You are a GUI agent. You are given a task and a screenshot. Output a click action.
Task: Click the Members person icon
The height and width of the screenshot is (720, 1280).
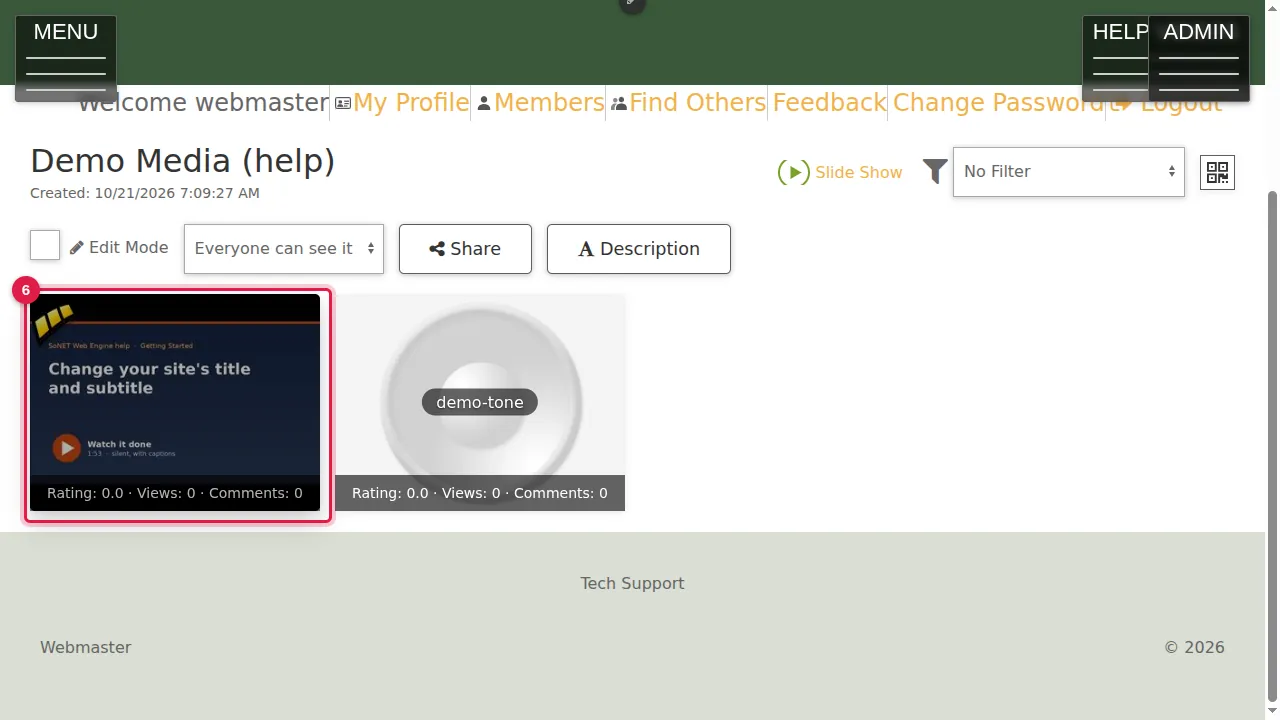(x=484, y=103)
